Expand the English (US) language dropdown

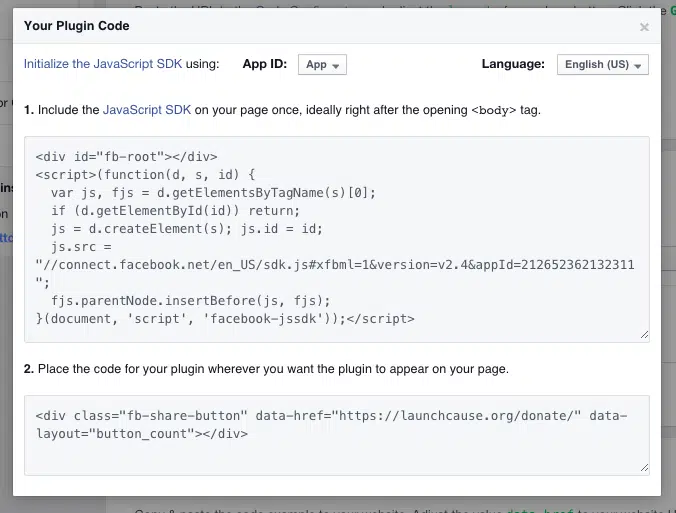pyautogui.click(x=603, y=65)
